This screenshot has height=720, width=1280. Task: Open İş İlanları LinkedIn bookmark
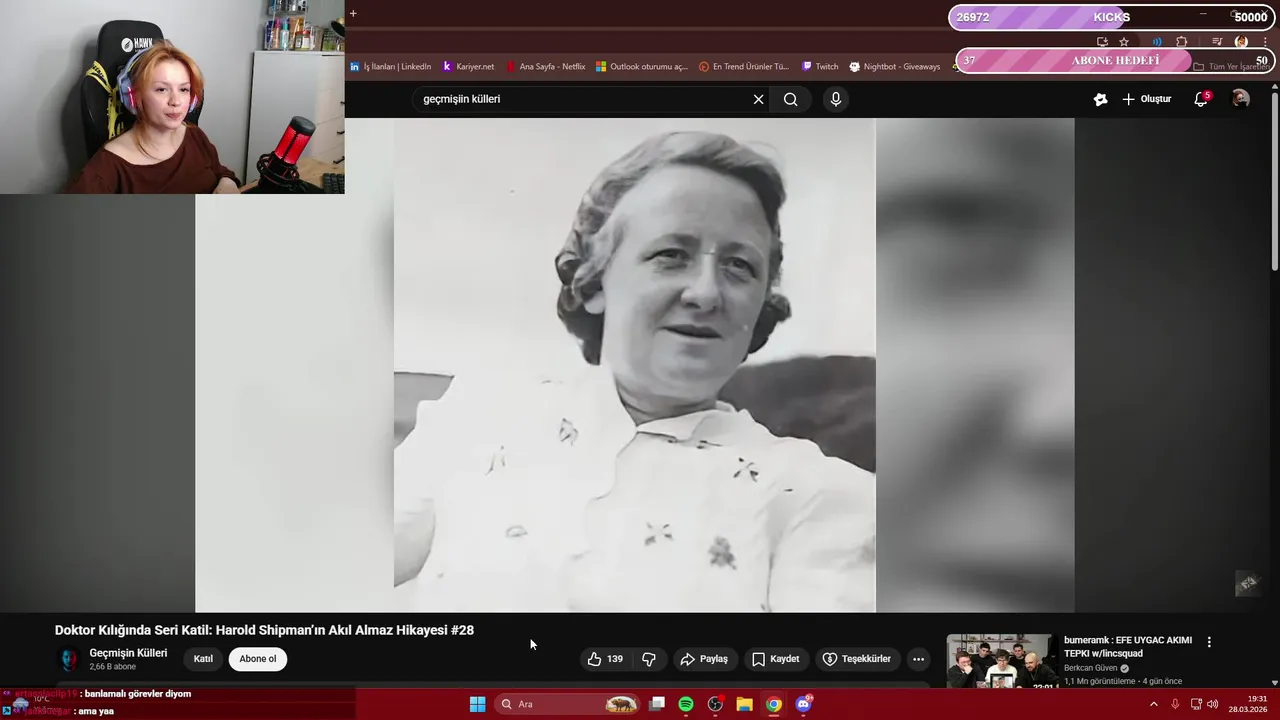pos(391,67)
